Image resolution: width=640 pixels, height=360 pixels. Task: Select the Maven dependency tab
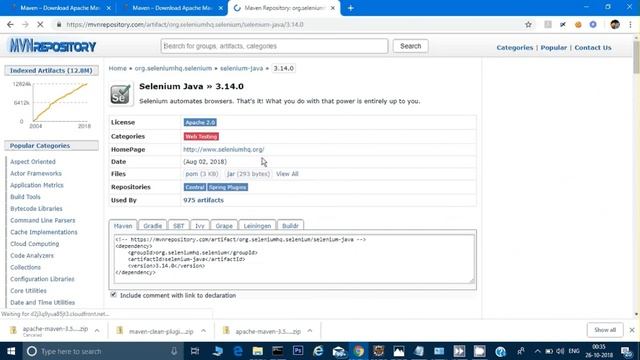tap(123, 225)
